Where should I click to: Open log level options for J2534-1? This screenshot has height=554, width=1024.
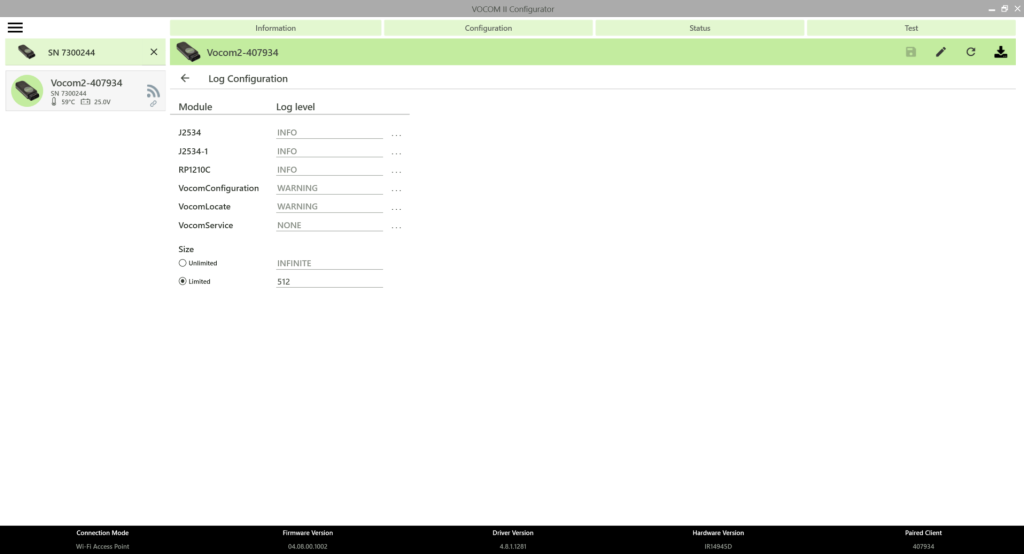coord(396,152)
